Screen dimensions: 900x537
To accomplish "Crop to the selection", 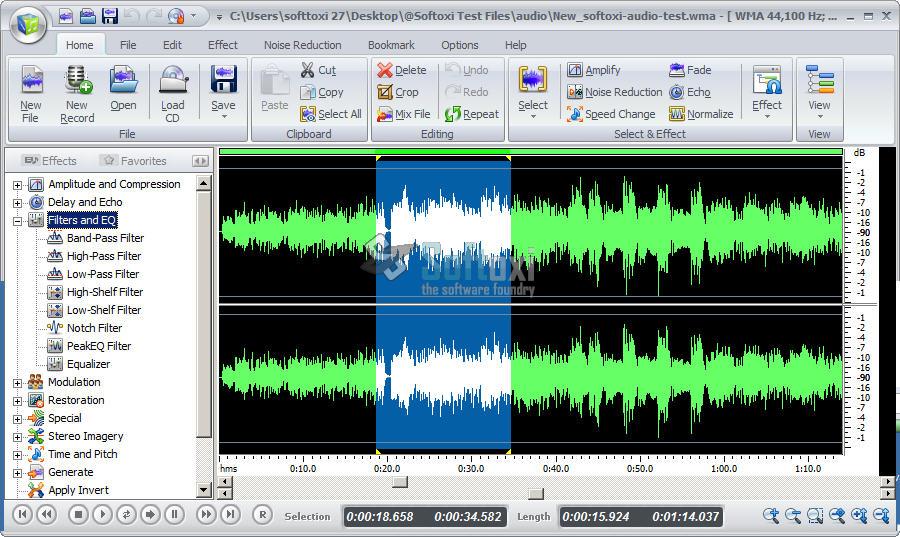I will 398,92.
